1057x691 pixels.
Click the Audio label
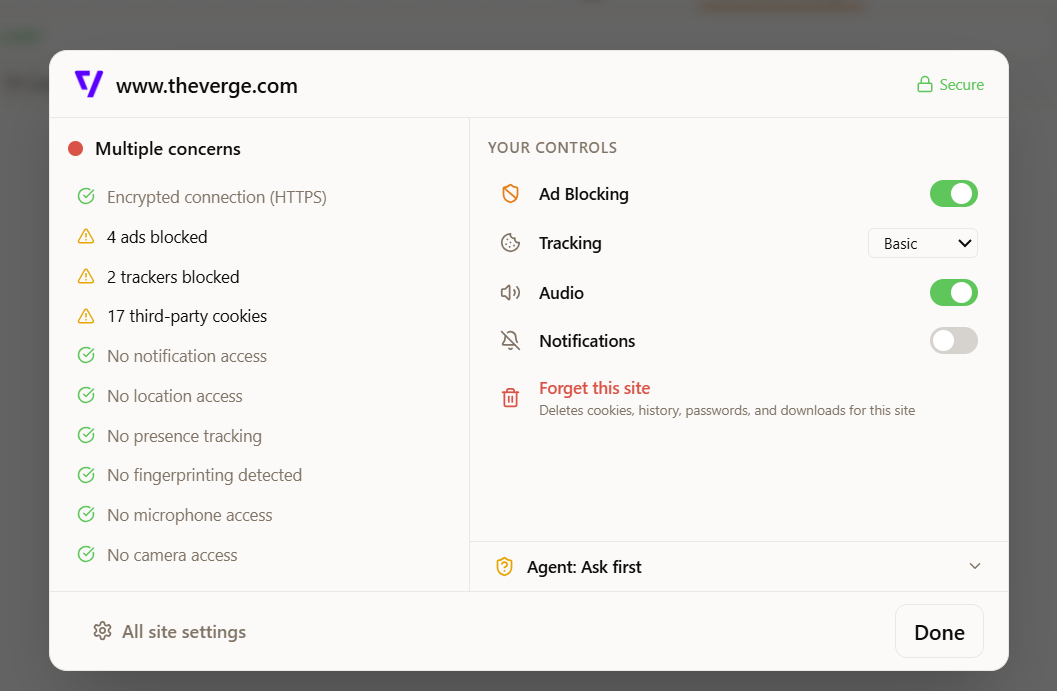[562, 293]
